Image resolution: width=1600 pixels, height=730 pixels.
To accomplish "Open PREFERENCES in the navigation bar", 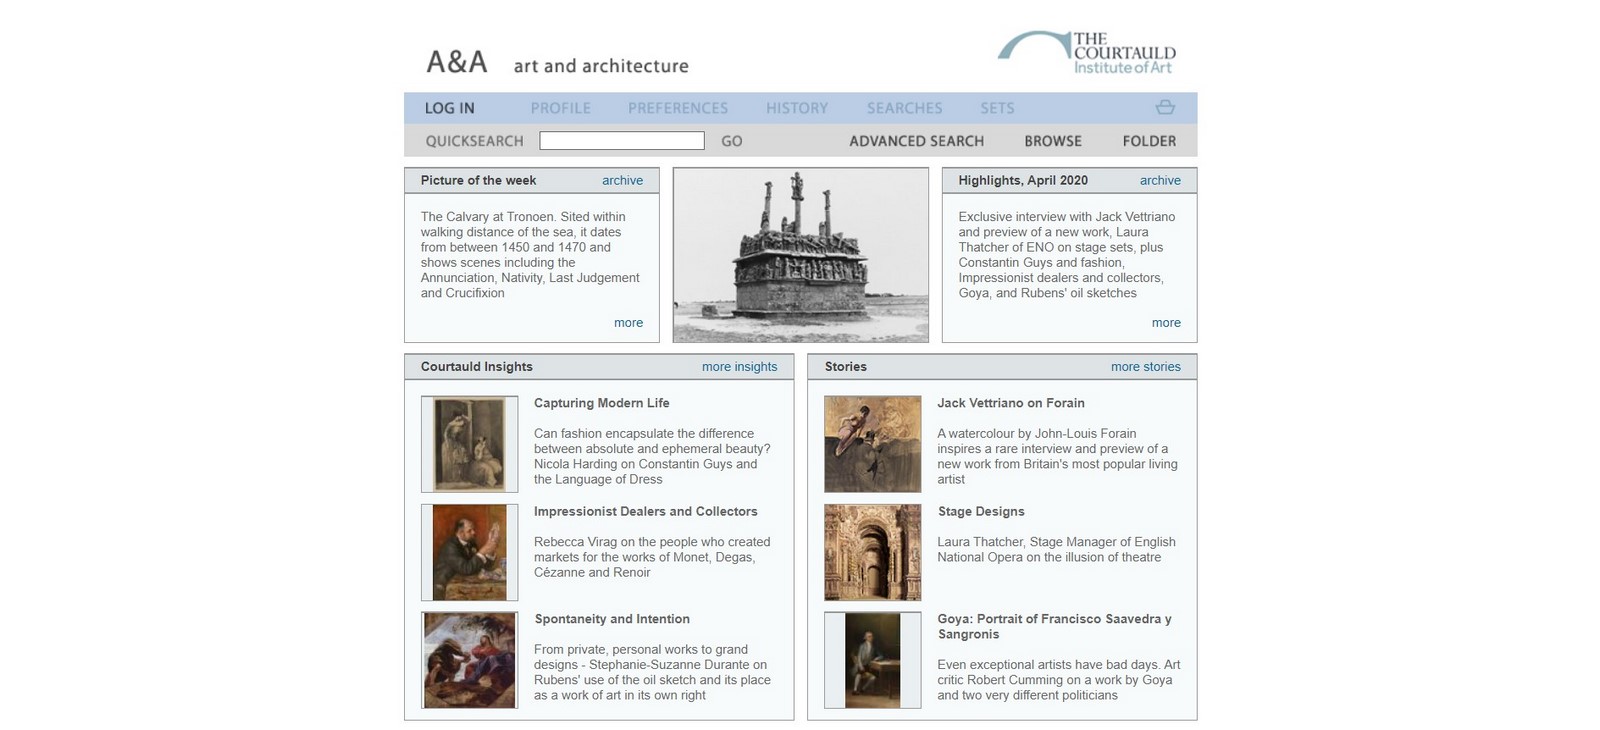I will 678,108.
